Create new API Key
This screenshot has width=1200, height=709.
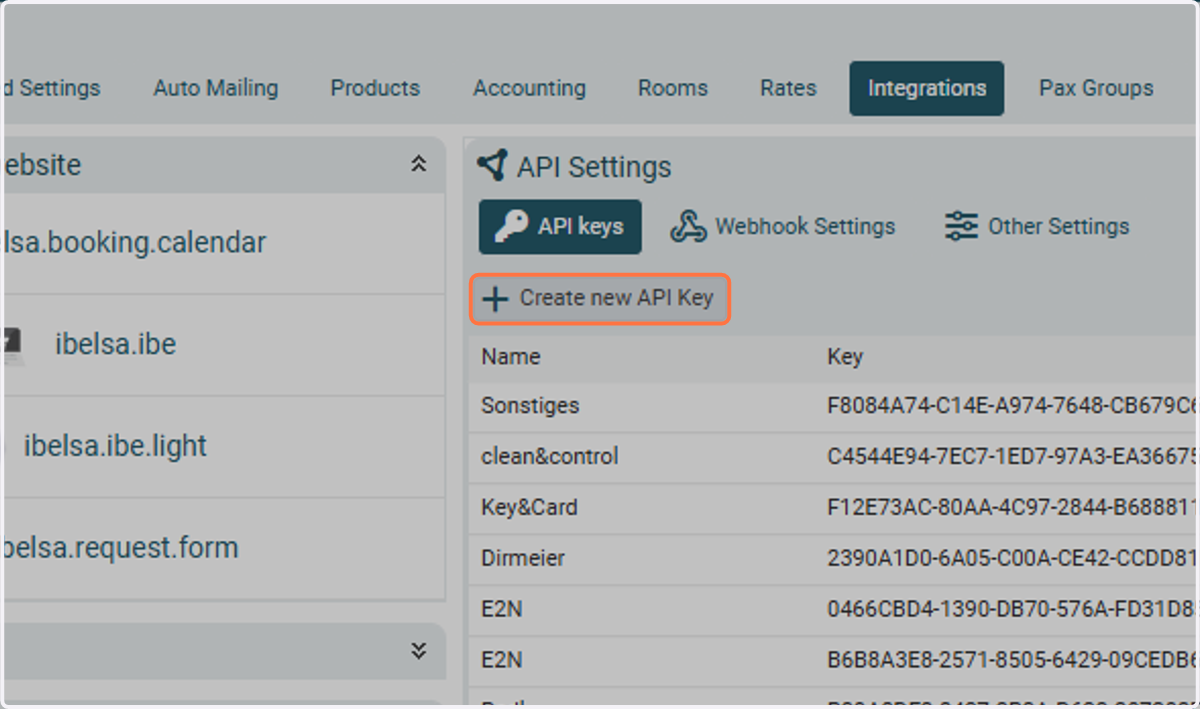pos(600,298)
